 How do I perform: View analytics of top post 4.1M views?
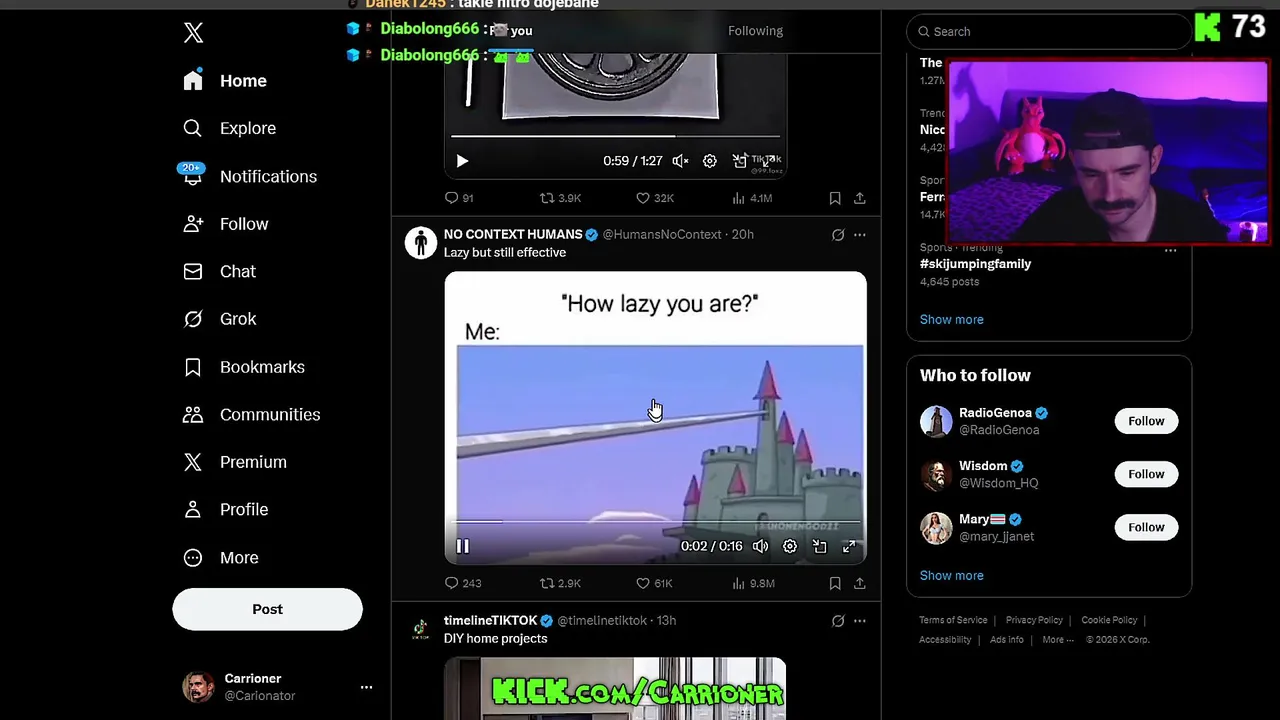coord(752,198)
